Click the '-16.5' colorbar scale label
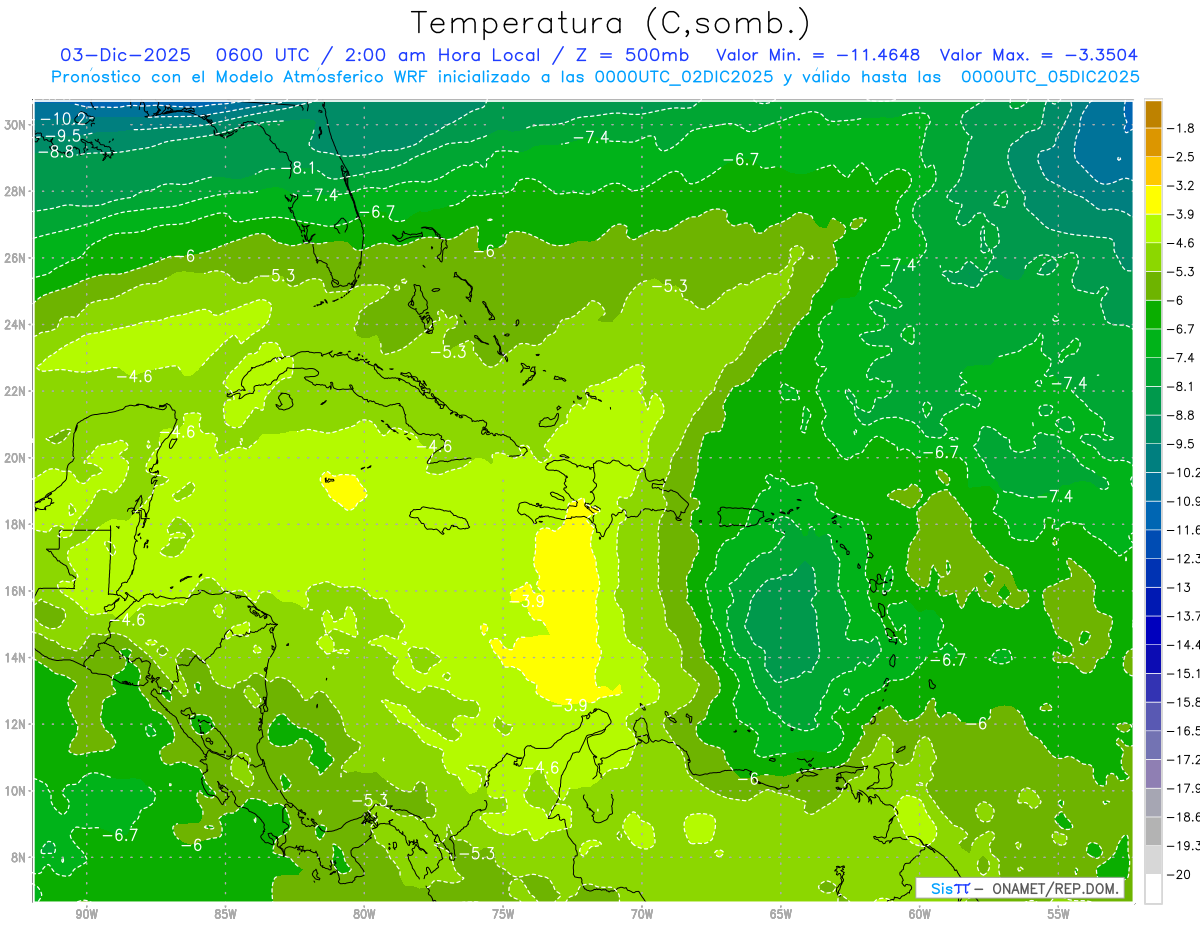This screenshot has height=927, width=1200. pos(1182,731)
